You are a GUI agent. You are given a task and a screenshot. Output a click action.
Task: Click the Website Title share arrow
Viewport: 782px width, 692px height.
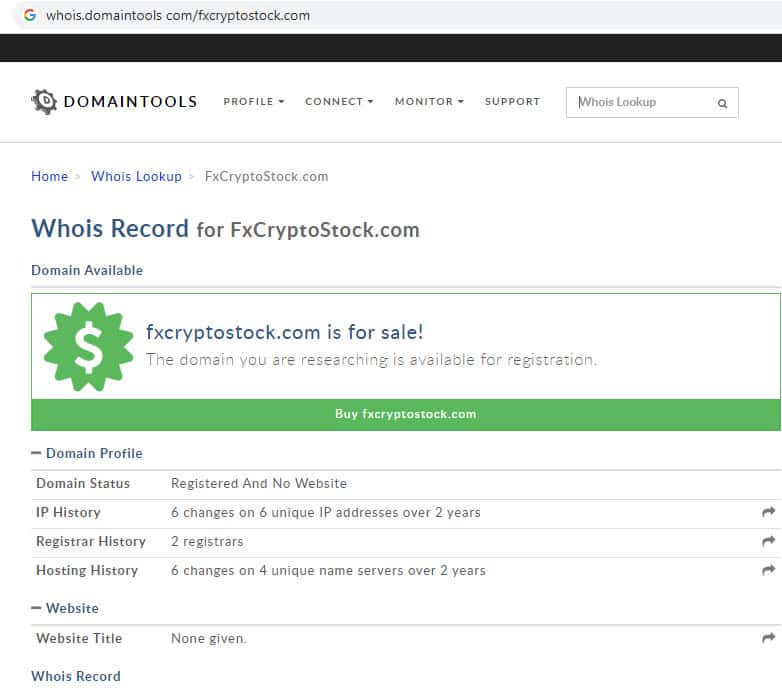tap(768, 638)
